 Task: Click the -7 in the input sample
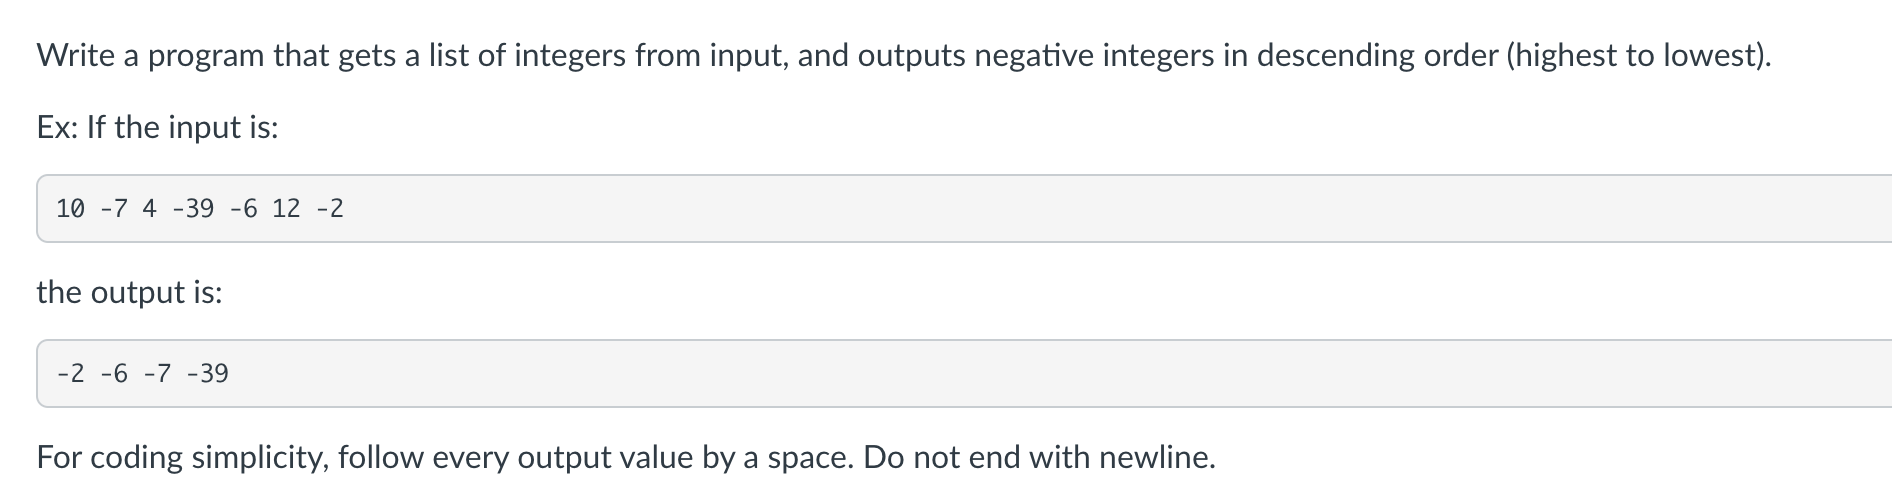[x=114, y=208]
